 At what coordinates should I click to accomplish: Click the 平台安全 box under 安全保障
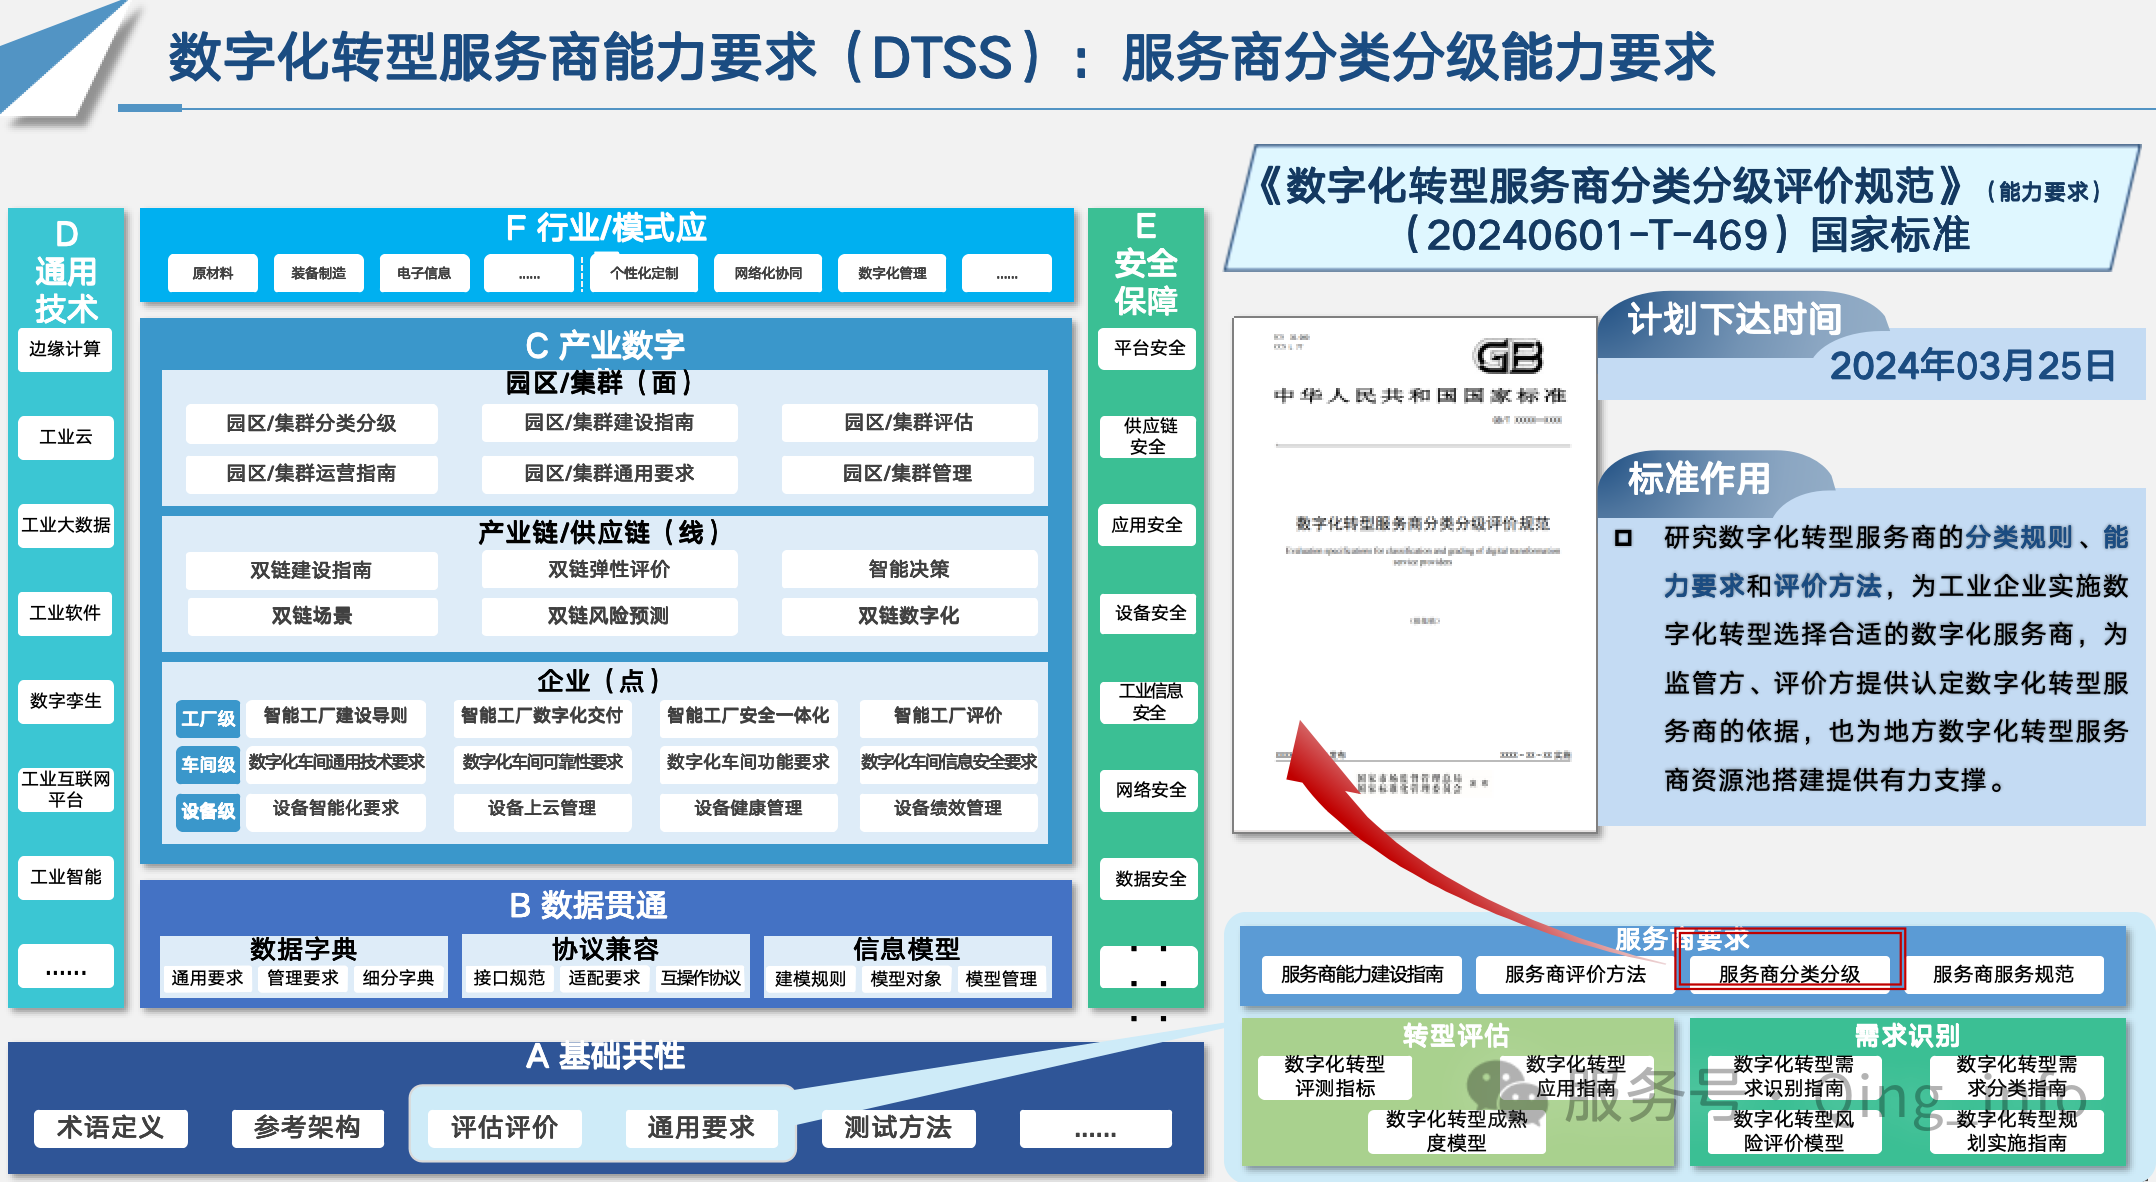coord(1149,348)
